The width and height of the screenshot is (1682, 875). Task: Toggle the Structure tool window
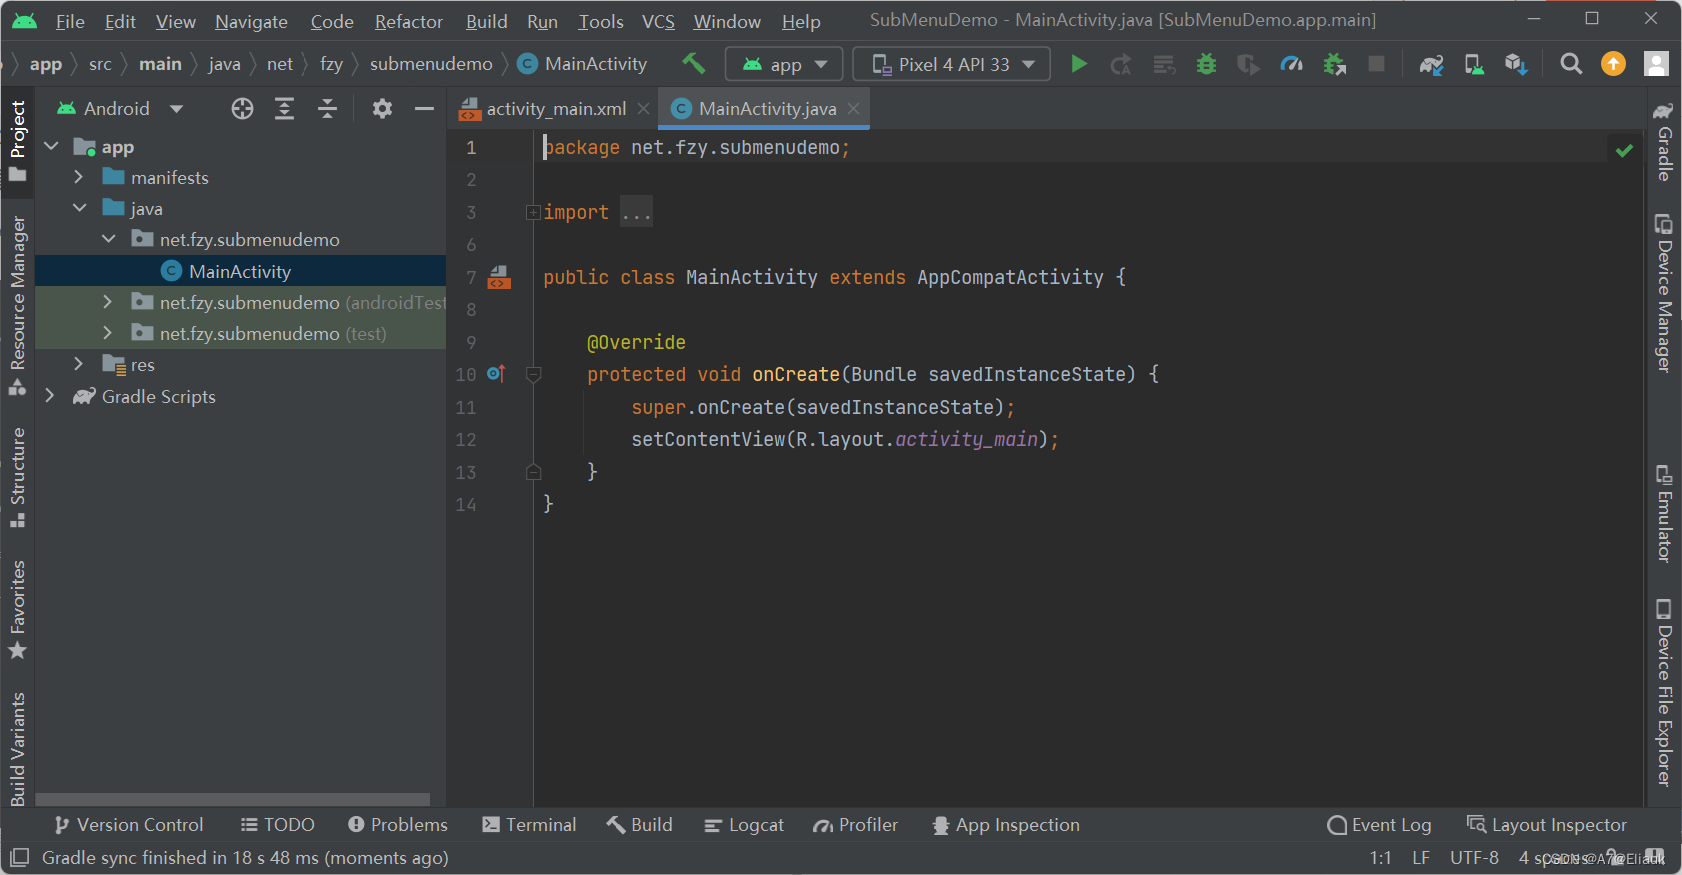[x=18, y=477]
